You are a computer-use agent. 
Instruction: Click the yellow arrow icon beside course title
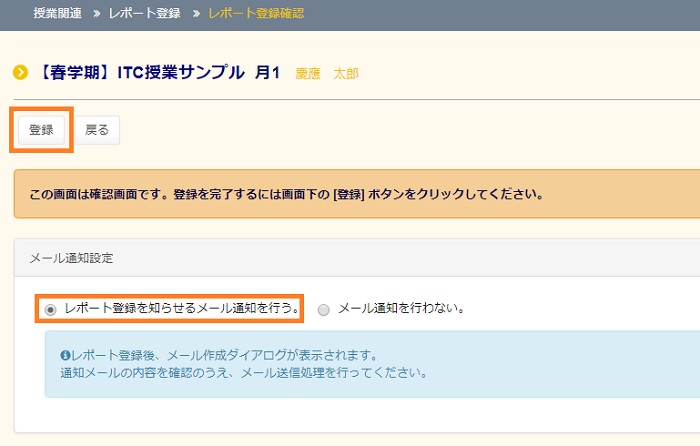point(20,73)
